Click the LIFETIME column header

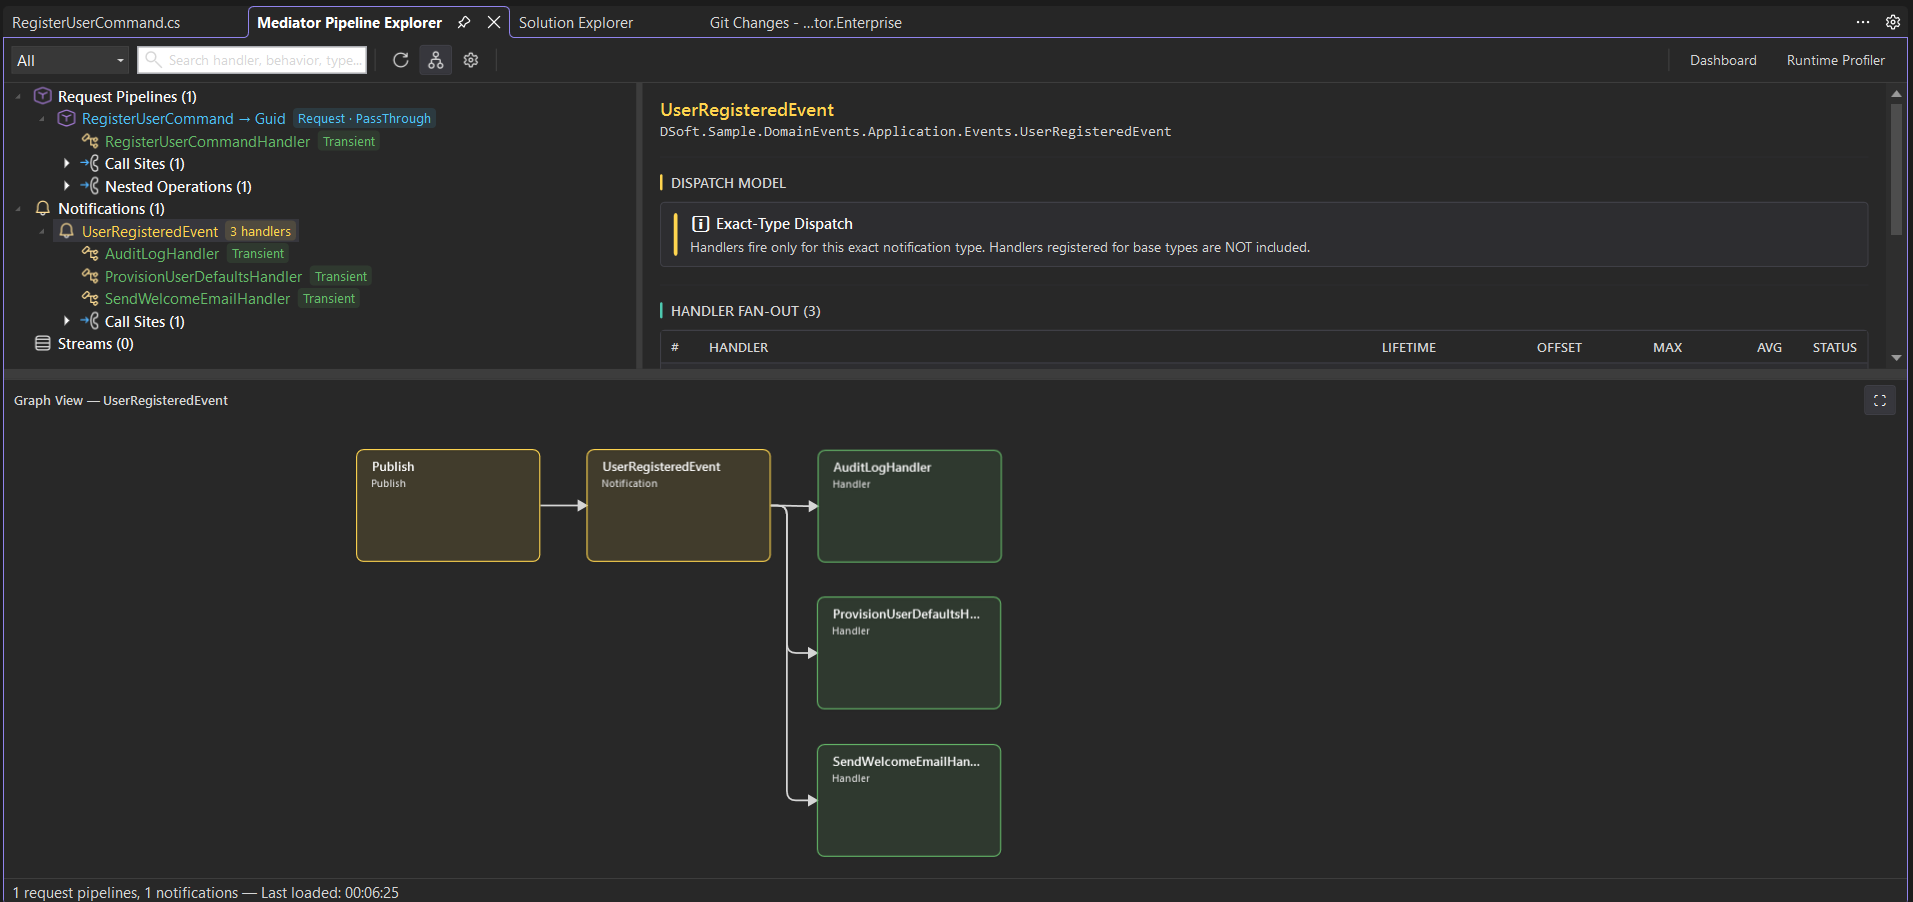(x=1409, y=347)
